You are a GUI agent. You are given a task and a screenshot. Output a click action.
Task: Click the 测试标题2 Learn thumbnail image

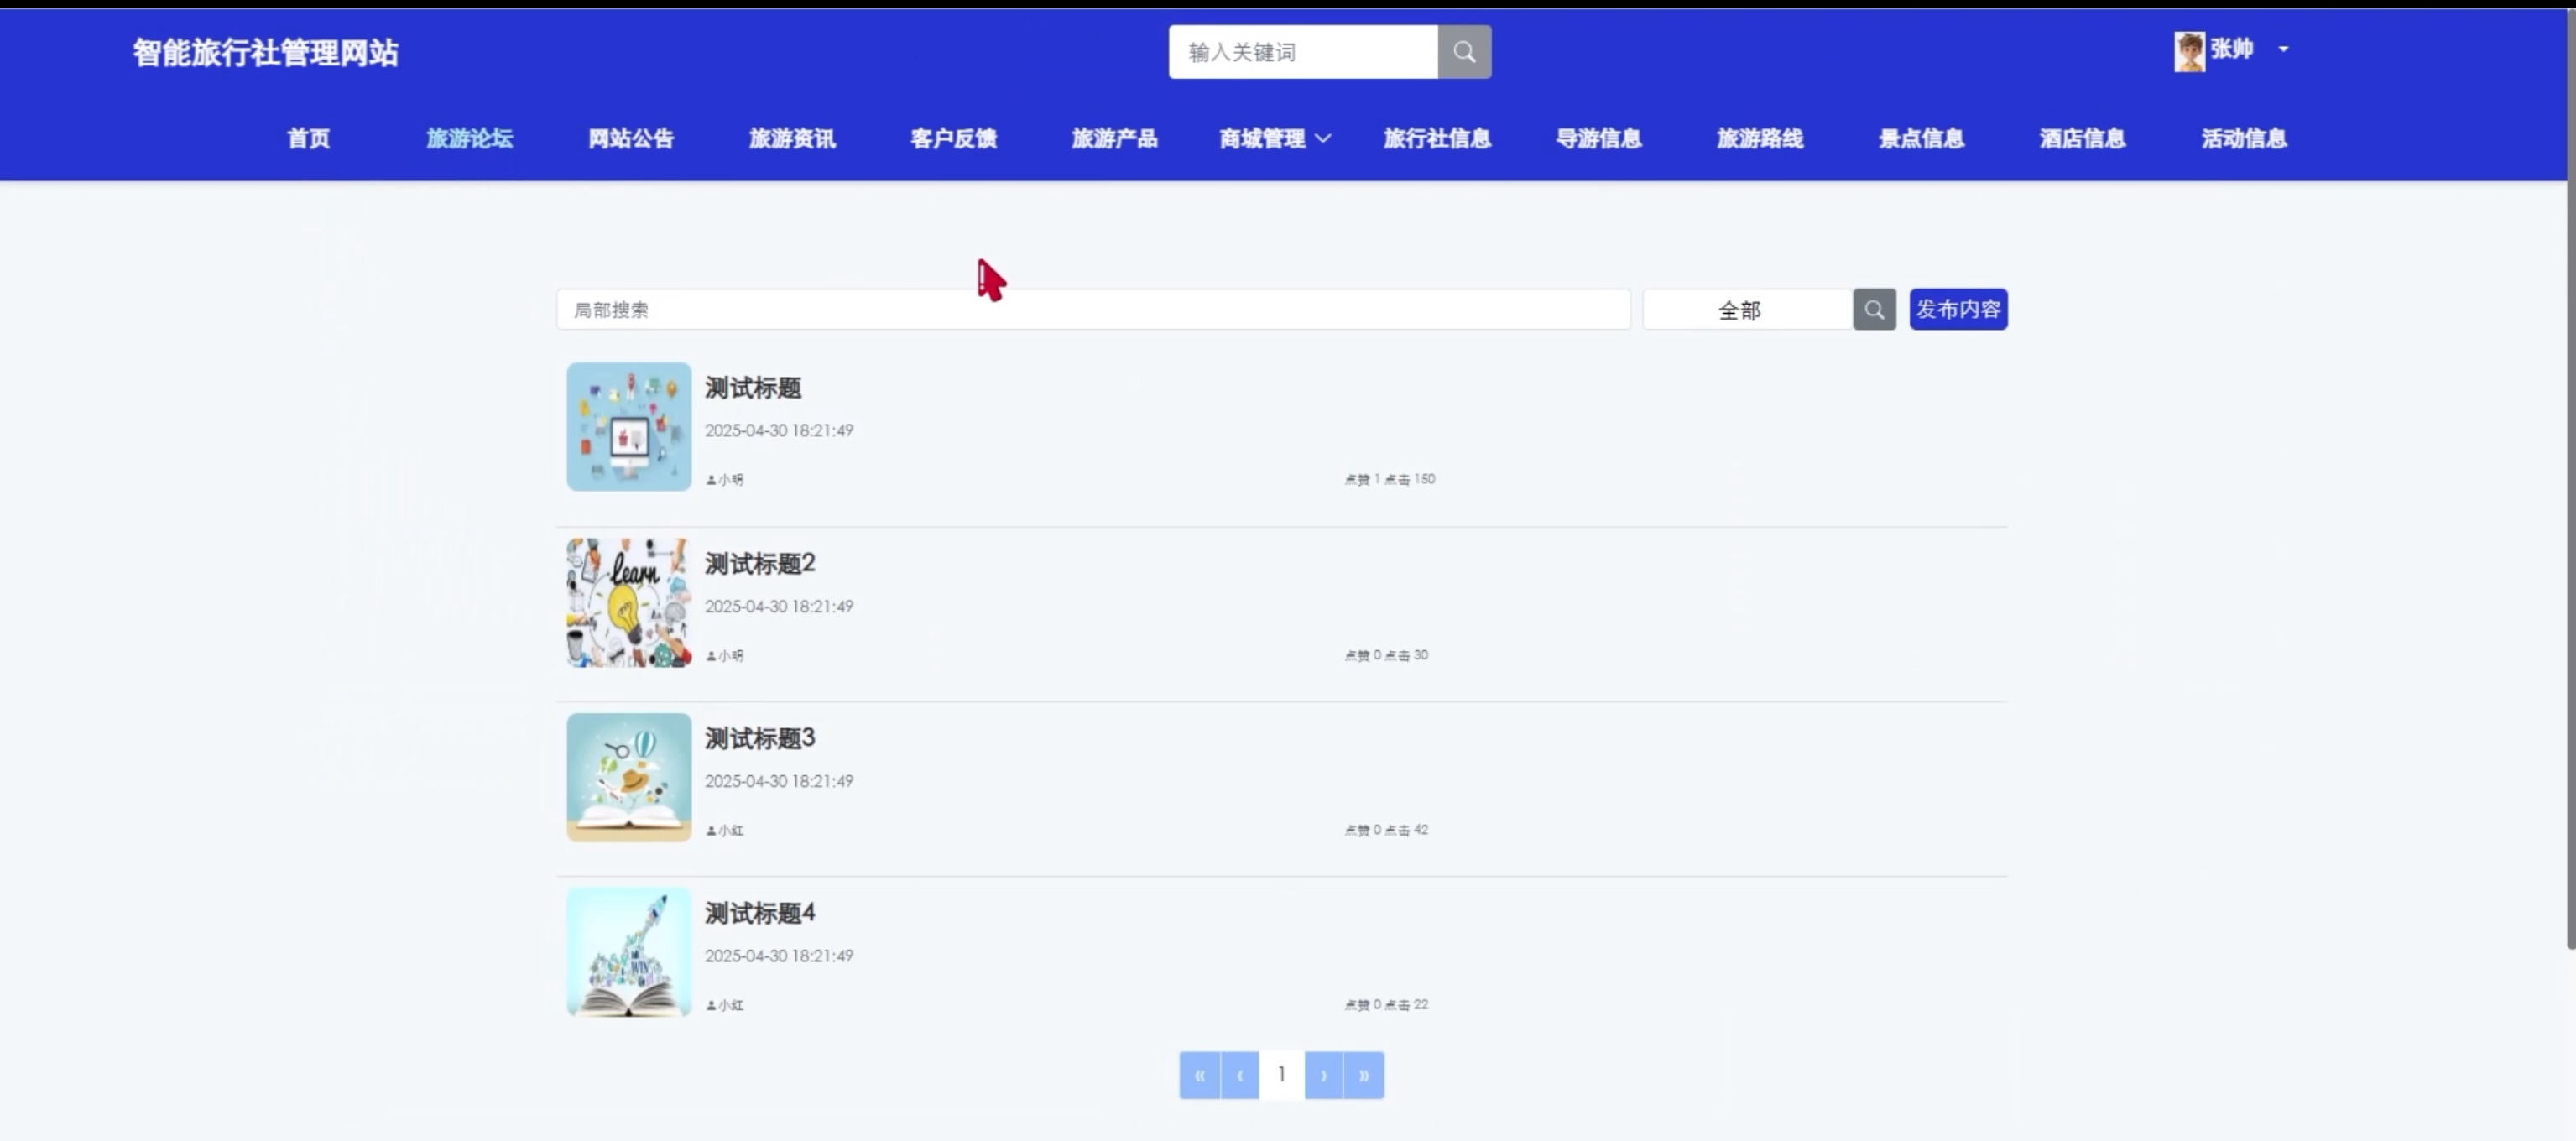(628, 603)
